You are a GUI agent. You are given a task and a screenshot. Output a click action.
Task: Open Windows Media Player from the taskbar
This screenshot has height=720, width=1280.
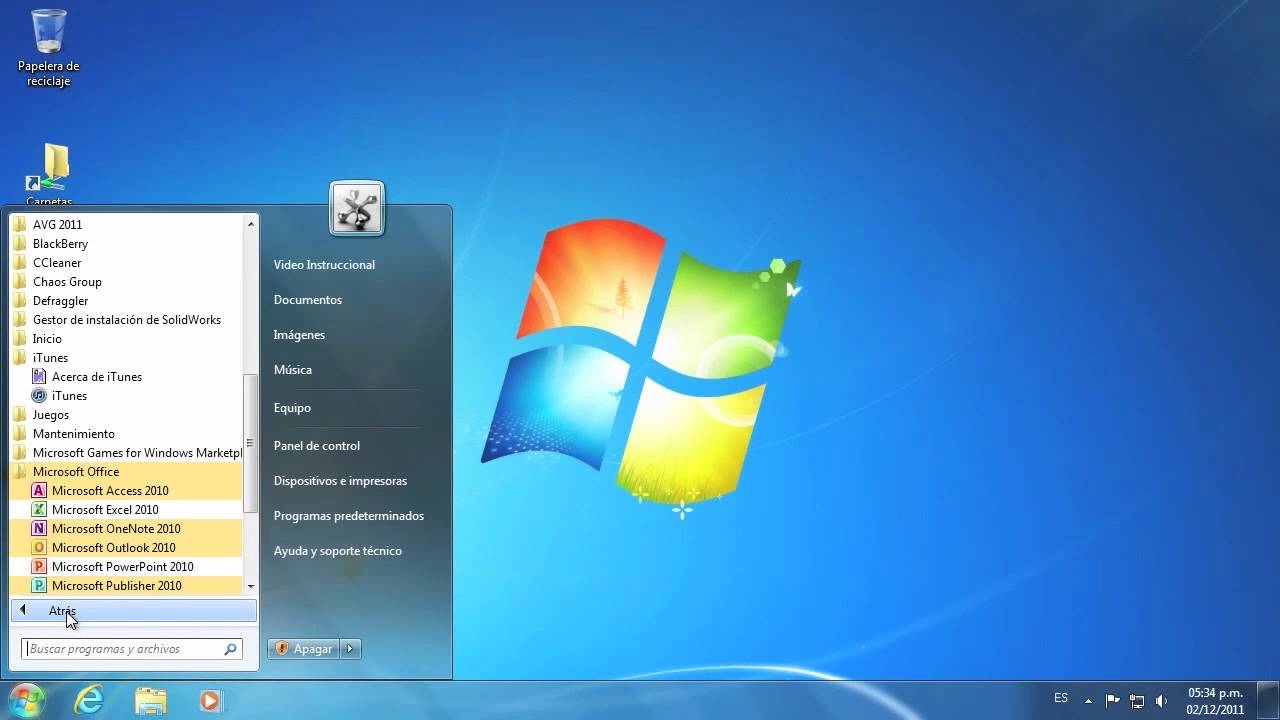coord(210,701)
